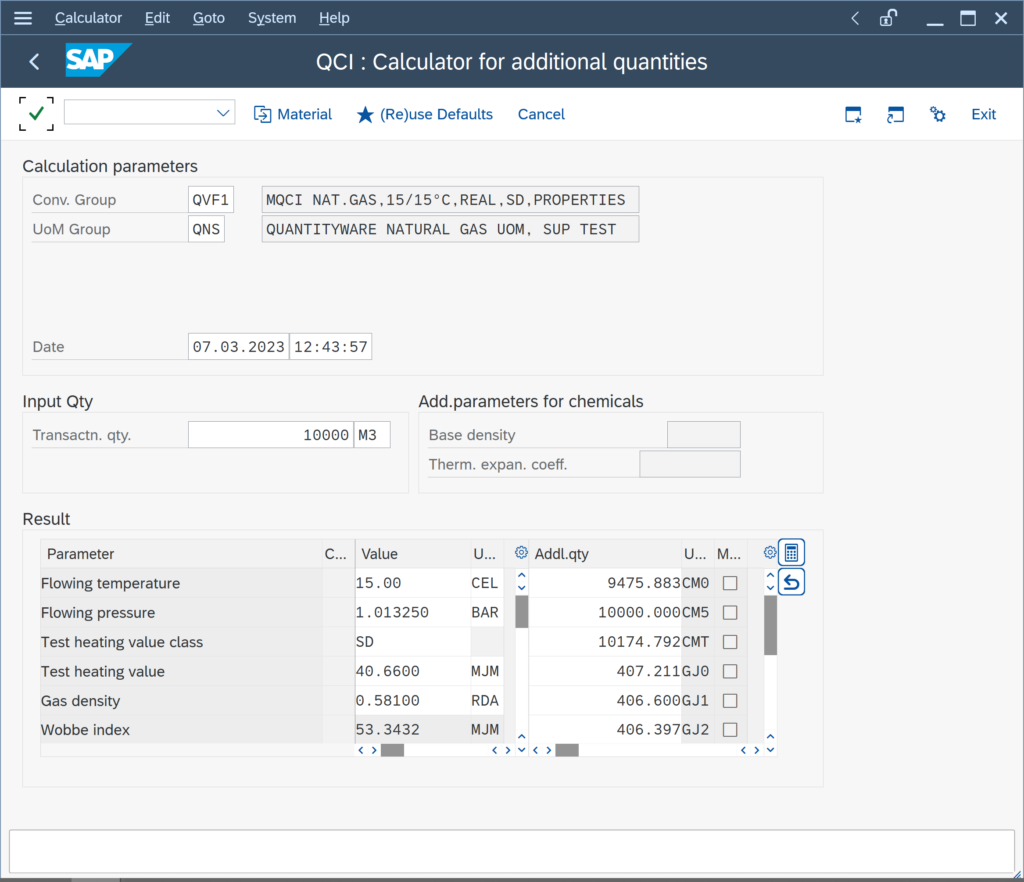Click the Test heating value class SD cell

413,642
